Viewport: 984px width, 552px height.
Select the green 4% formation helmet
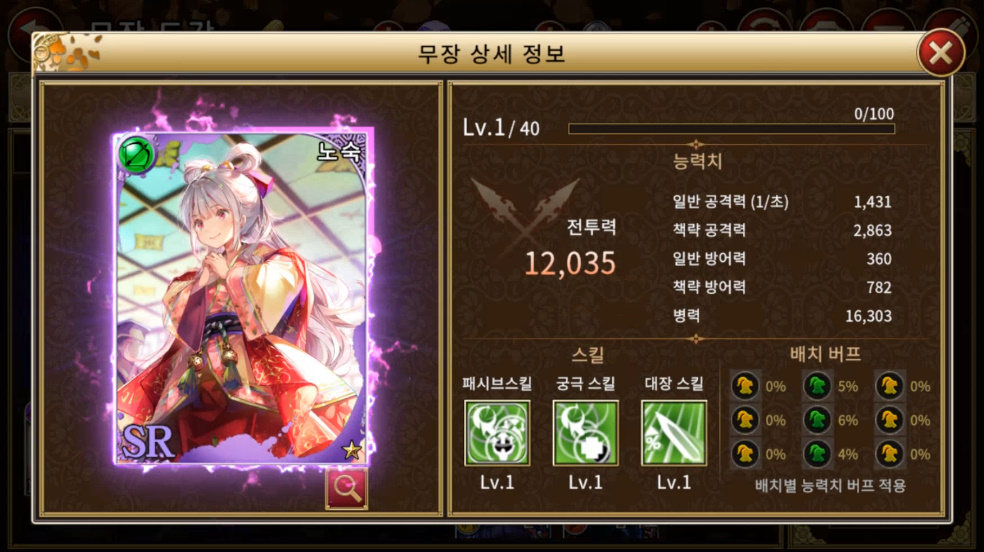tap(817, 454)
